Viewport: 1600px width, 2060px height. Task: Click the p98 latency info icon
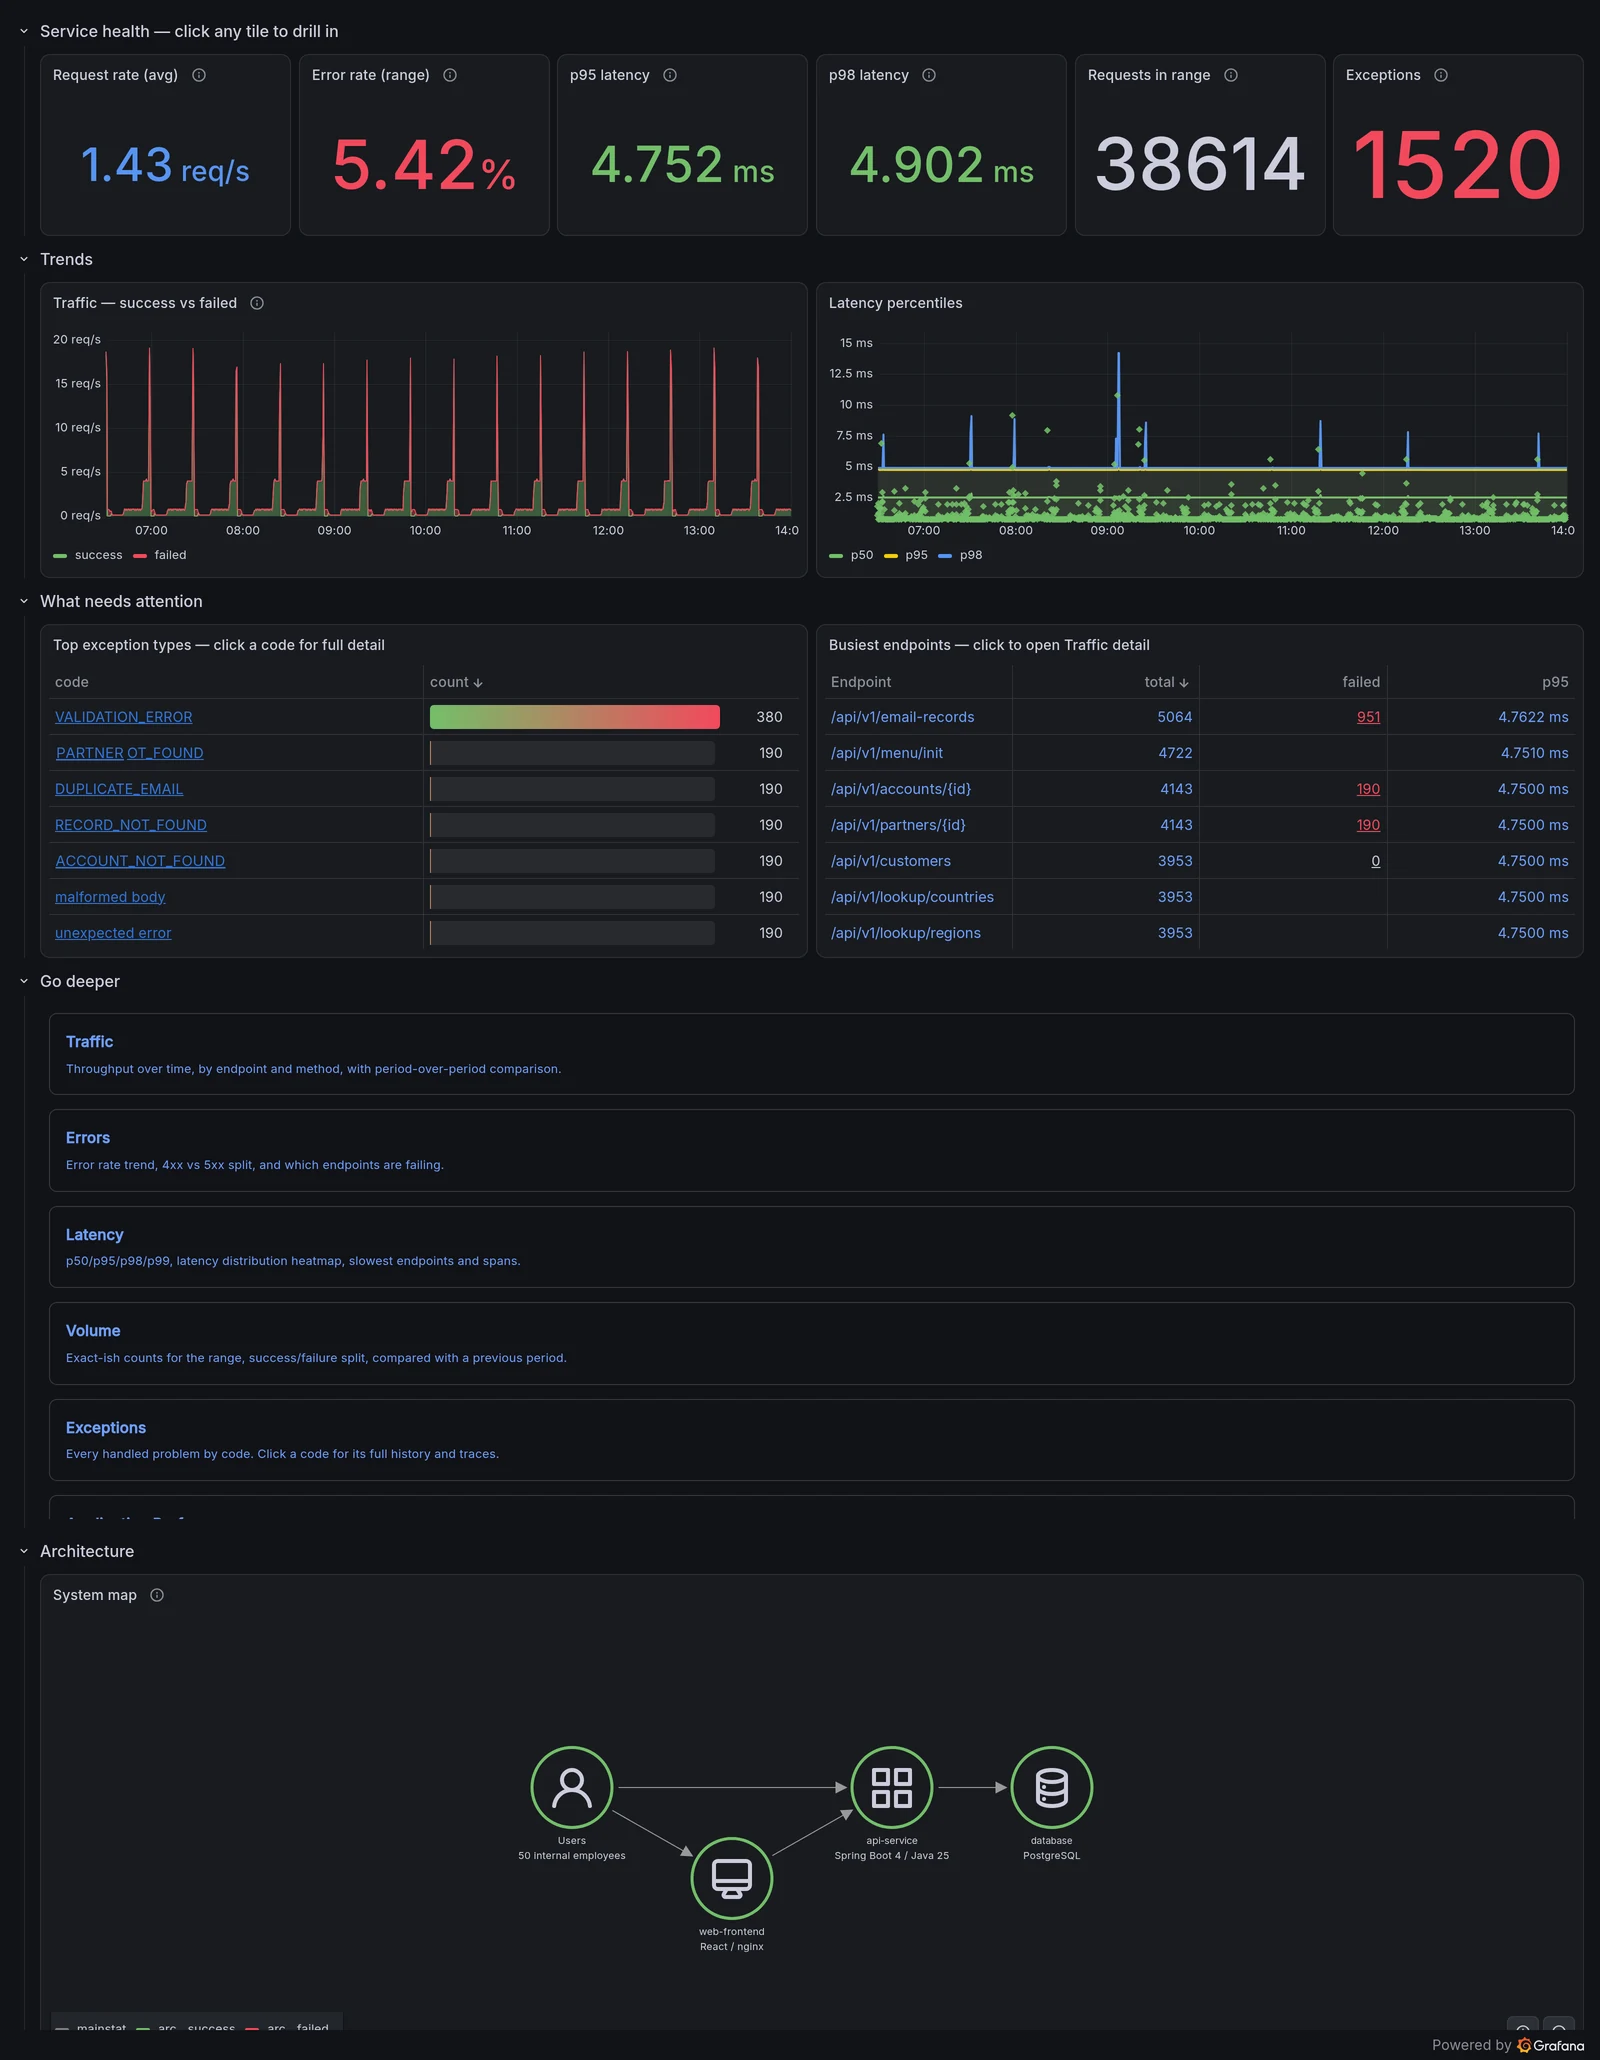coord(929,75)
